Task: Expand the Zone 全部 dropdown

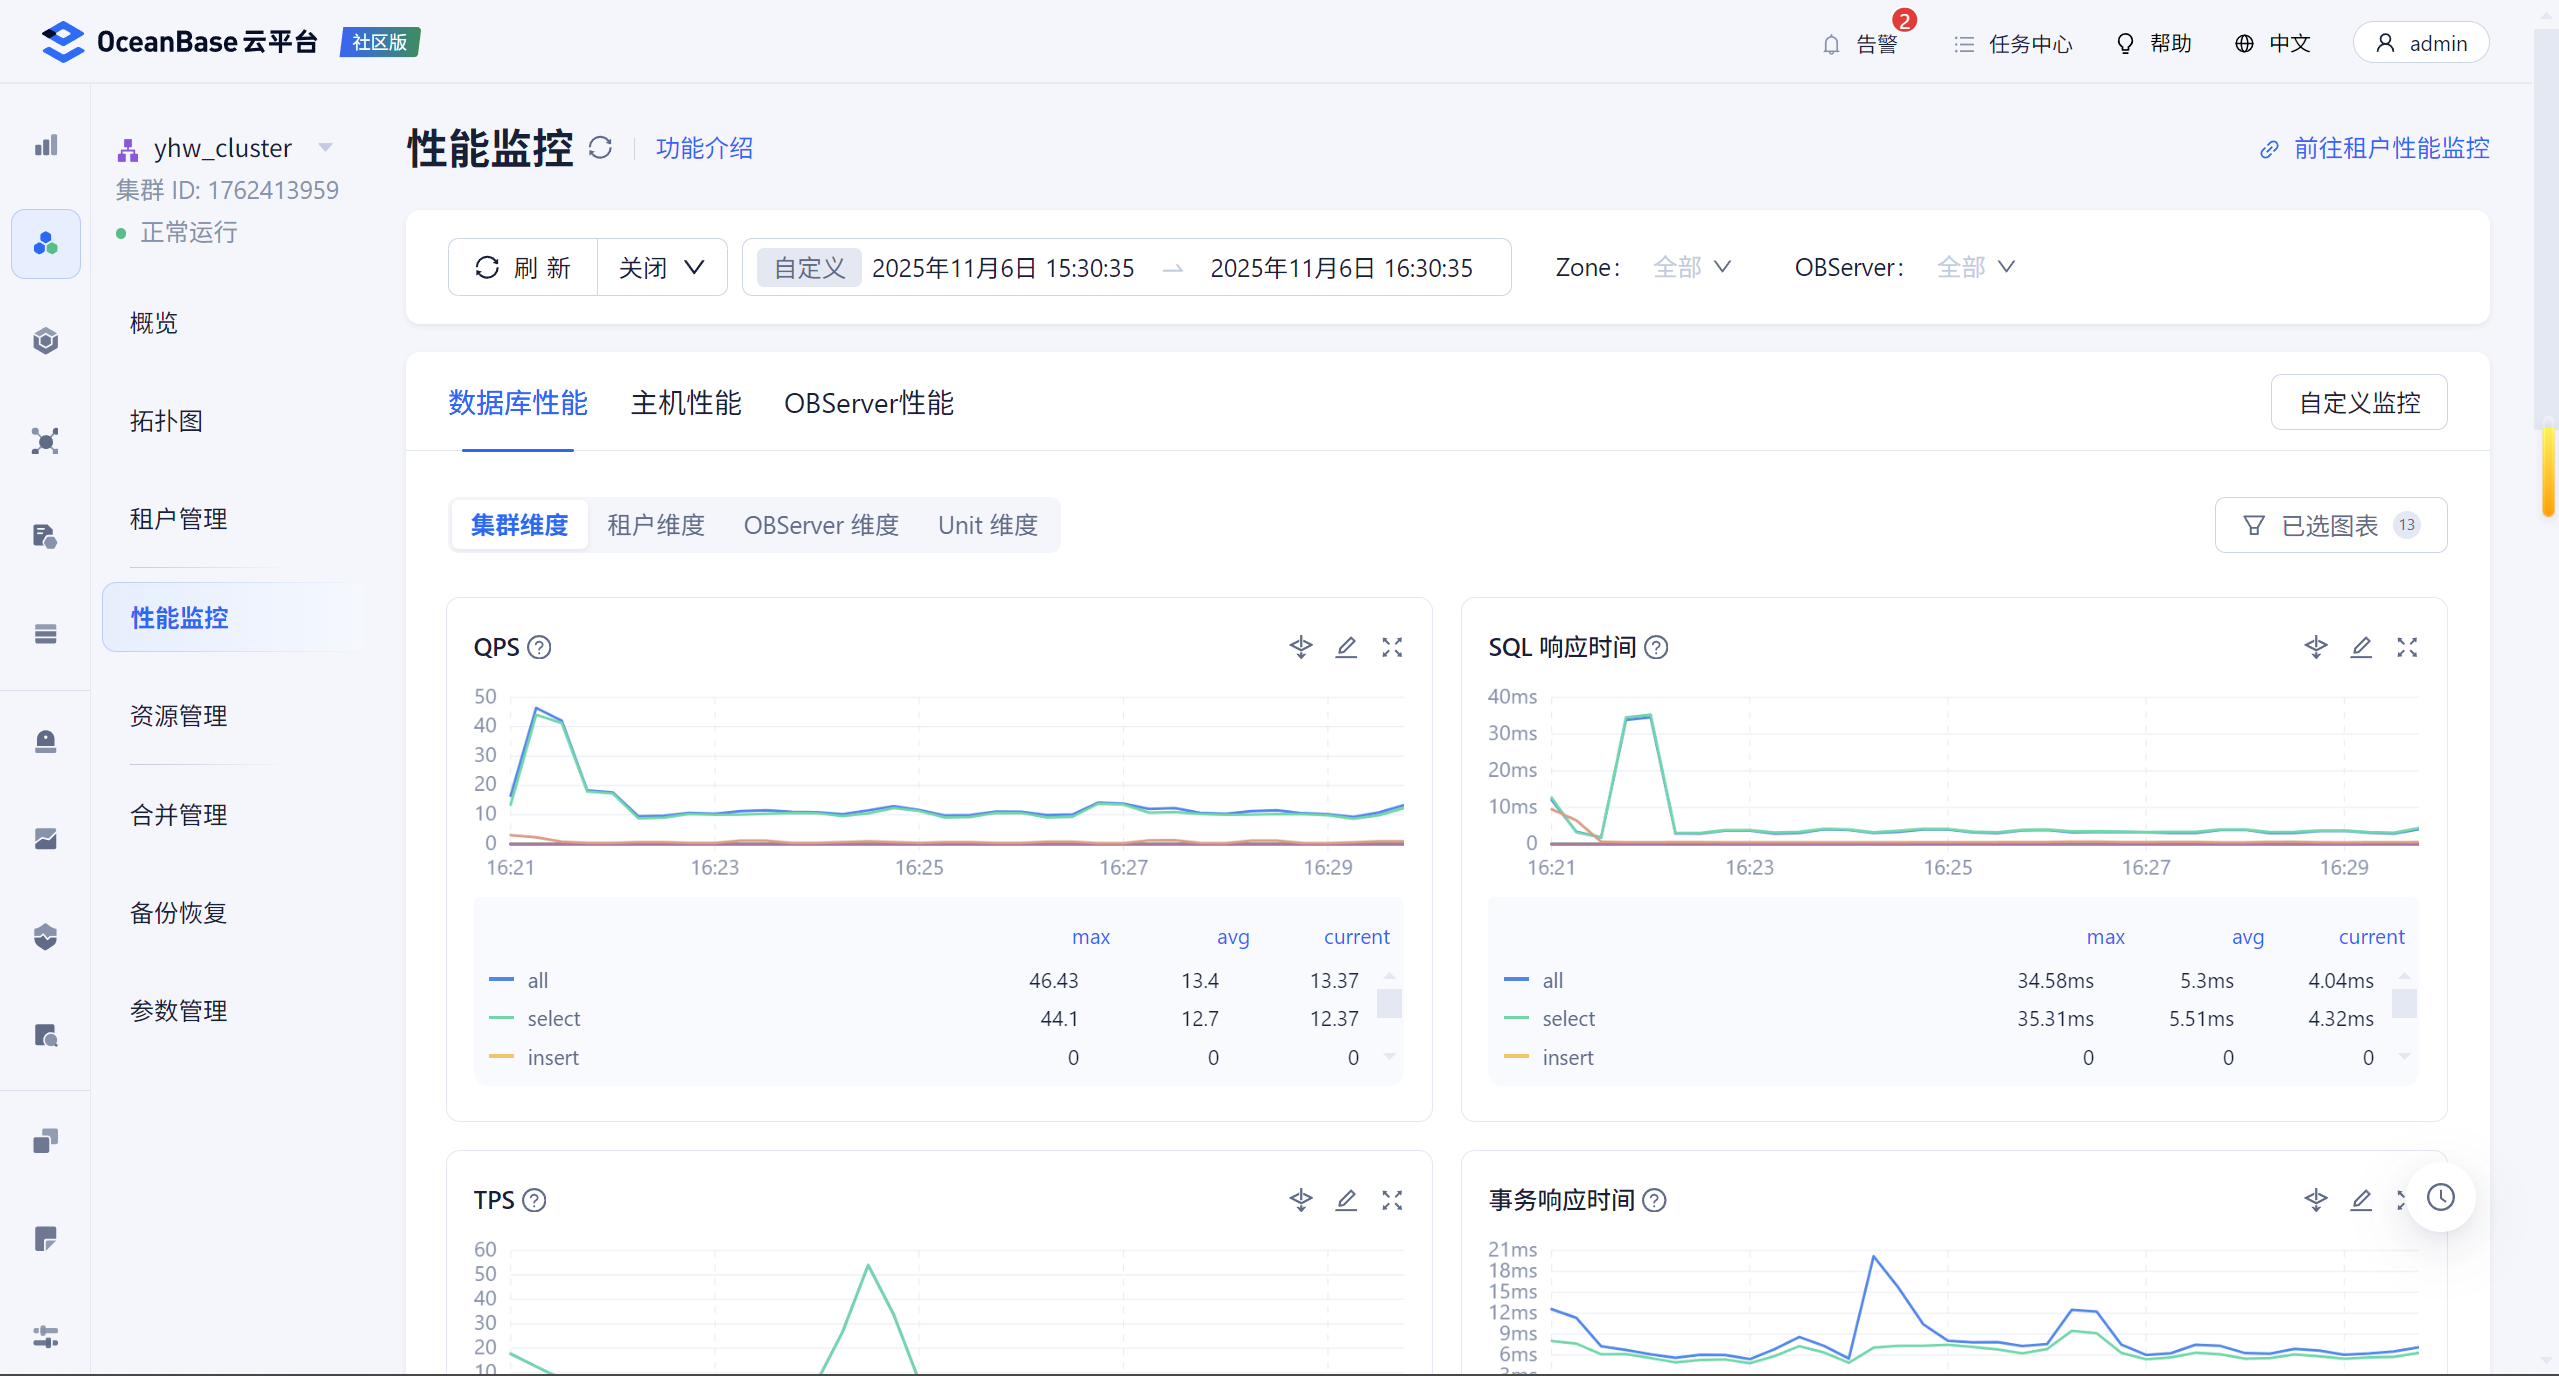Action: coord(1692,267)
